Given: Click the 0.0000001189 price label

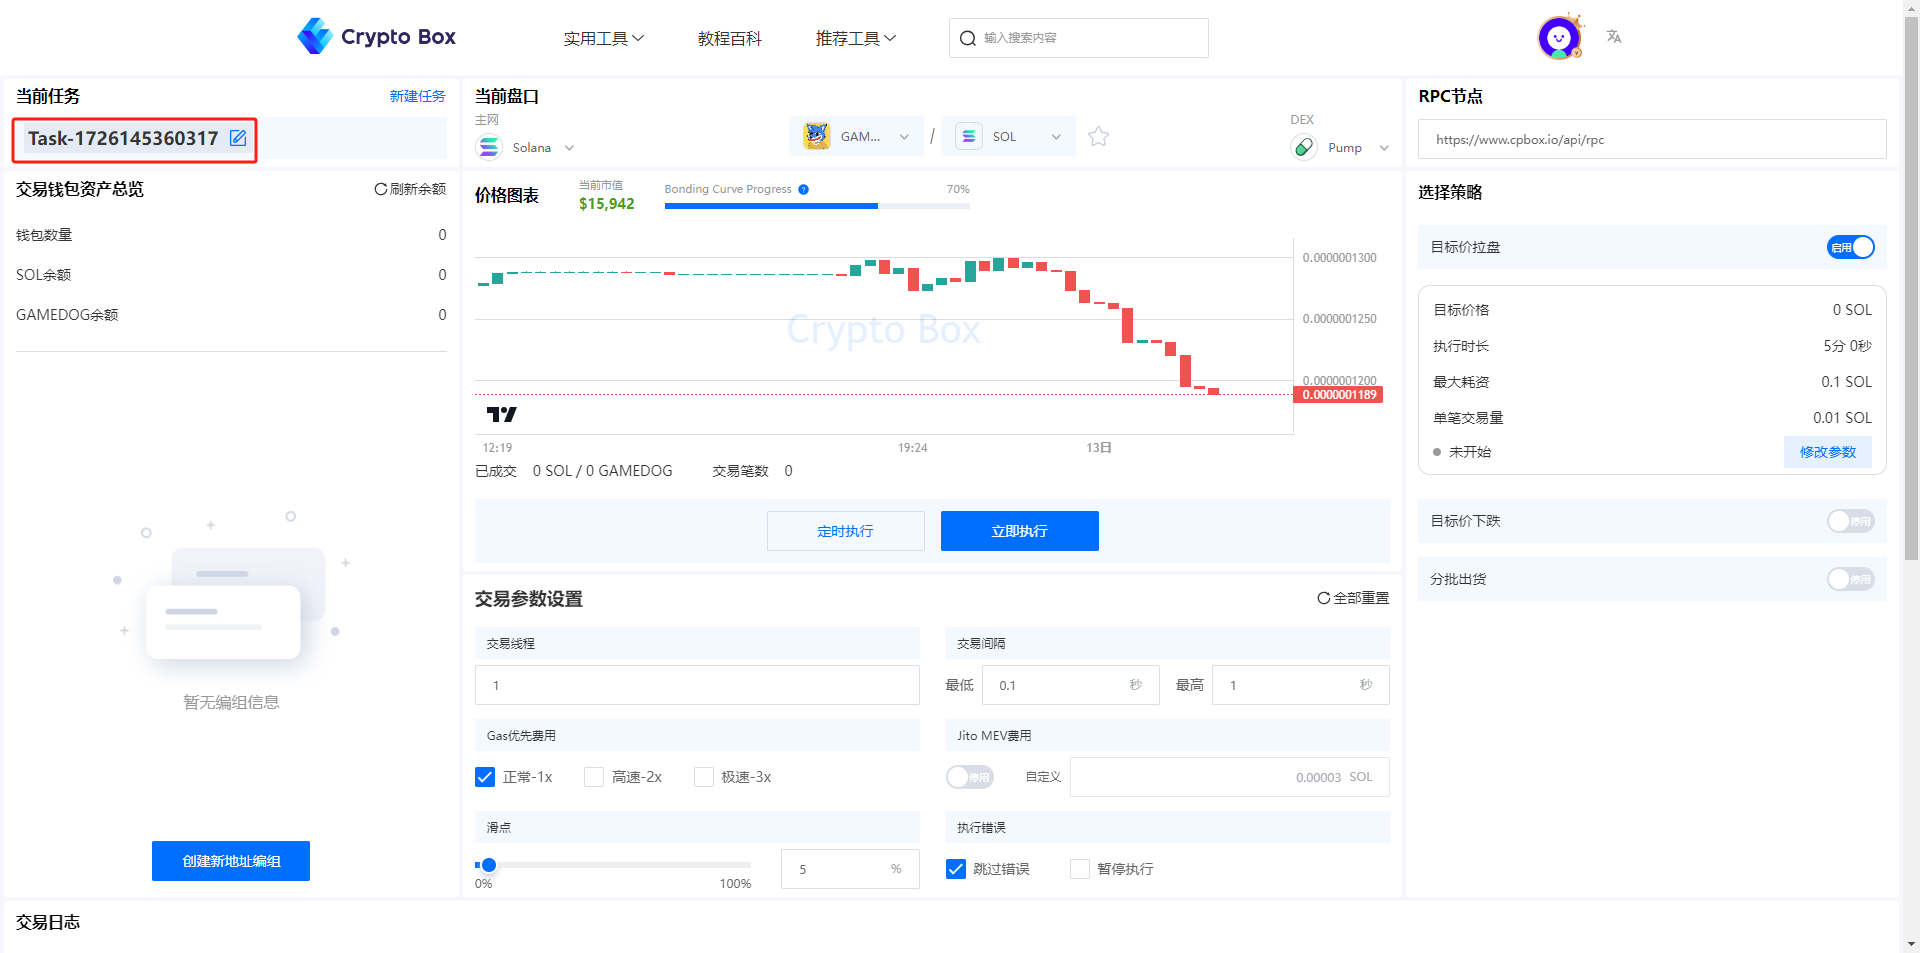Looking at the screenshot, I should pos(1339,395).
